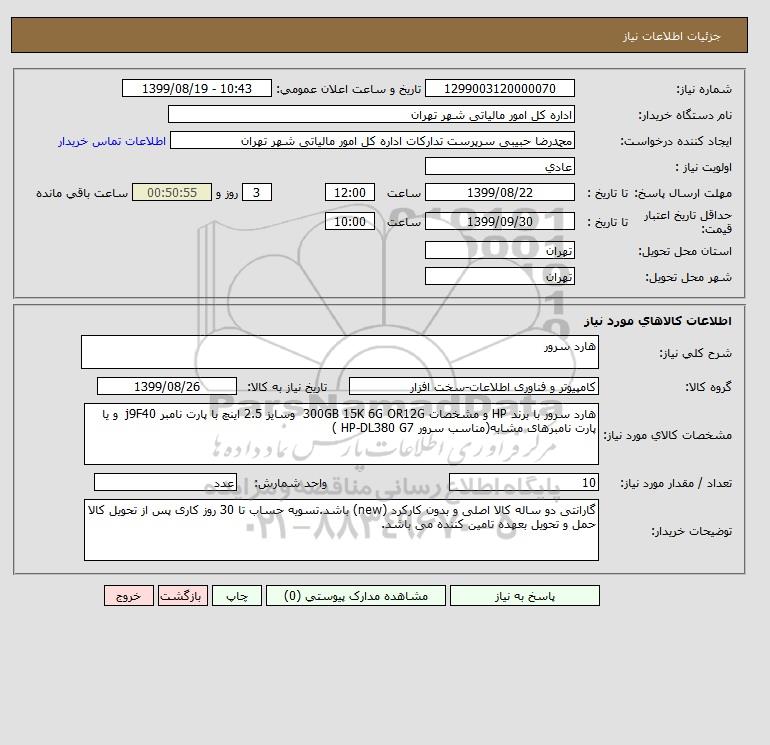Click the countdown timer 00:50:55
Viewport: 770px width, 745px height.
(172, 193)
